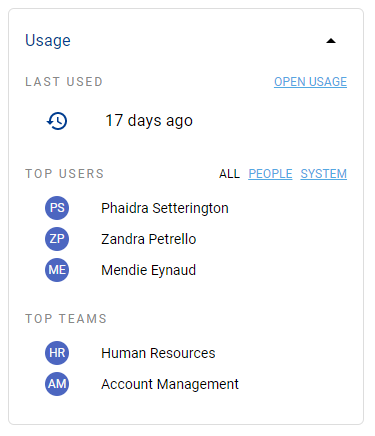Switch to PEOPLE top users filter

(270, 174)
